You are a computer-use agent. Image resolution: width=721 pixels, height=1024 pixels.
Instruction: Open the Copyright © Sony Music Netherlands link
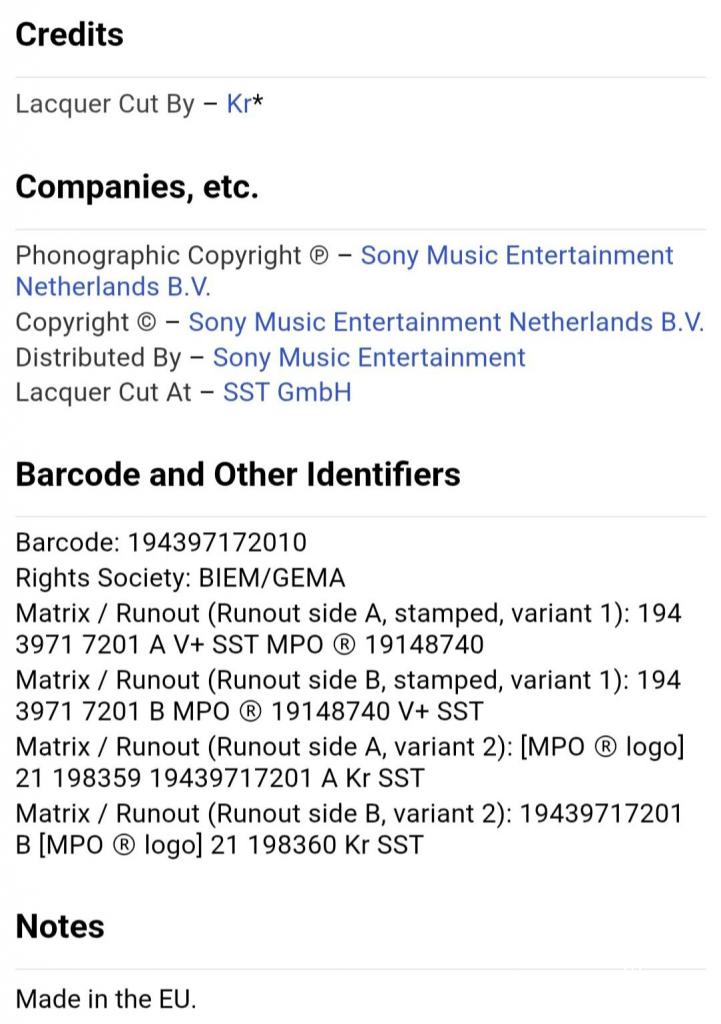pos(446,323)
